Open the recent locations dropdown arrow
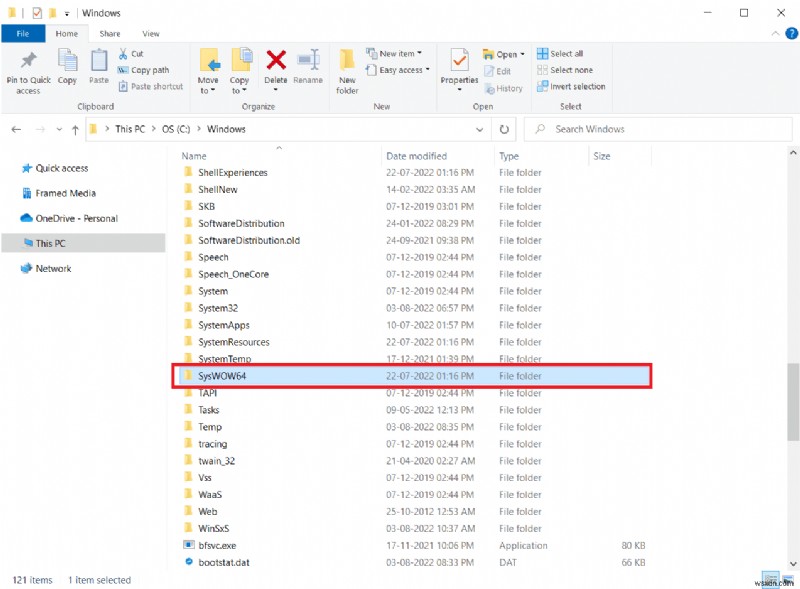The image size is (800, 589). [59, 129]
